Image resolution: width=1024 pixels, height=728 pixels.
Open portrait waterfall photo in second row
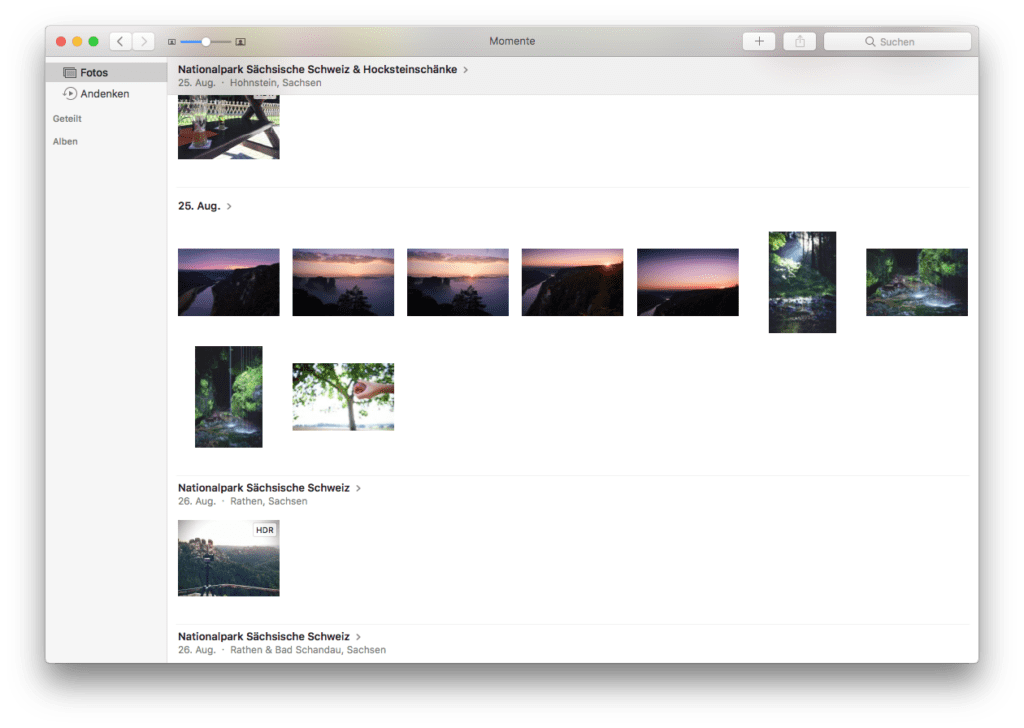point(229,397)
